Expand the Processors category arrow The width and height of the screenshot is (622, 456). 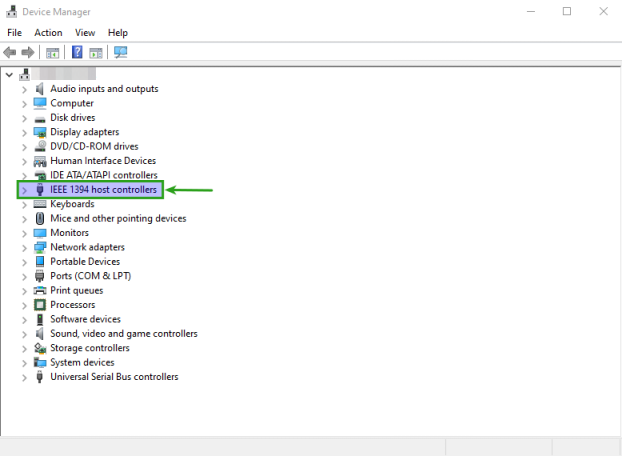(x=24, y=305)
